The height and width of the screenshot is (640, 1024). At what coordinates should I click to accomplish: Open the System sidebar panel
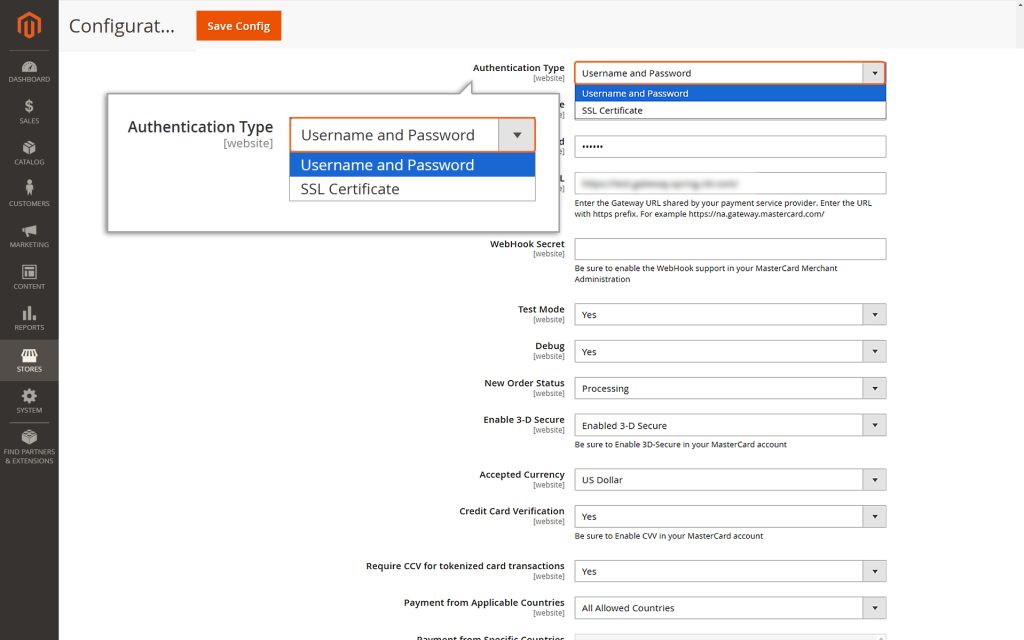[29, 398]
